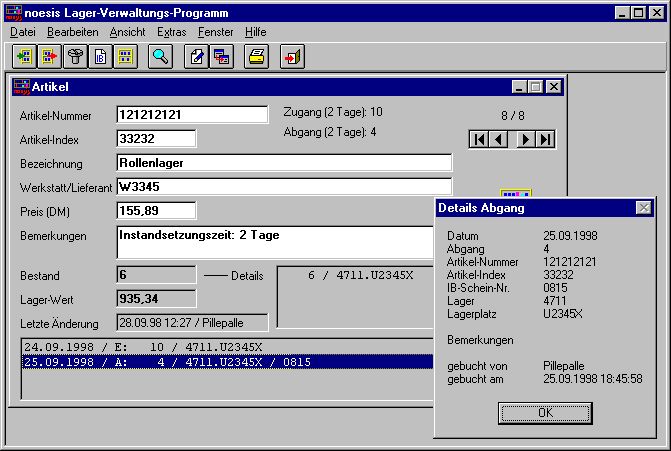Viewport: 671px width, 451px height.
Task: Open the Hilfe menu
Action: (255, 32)
